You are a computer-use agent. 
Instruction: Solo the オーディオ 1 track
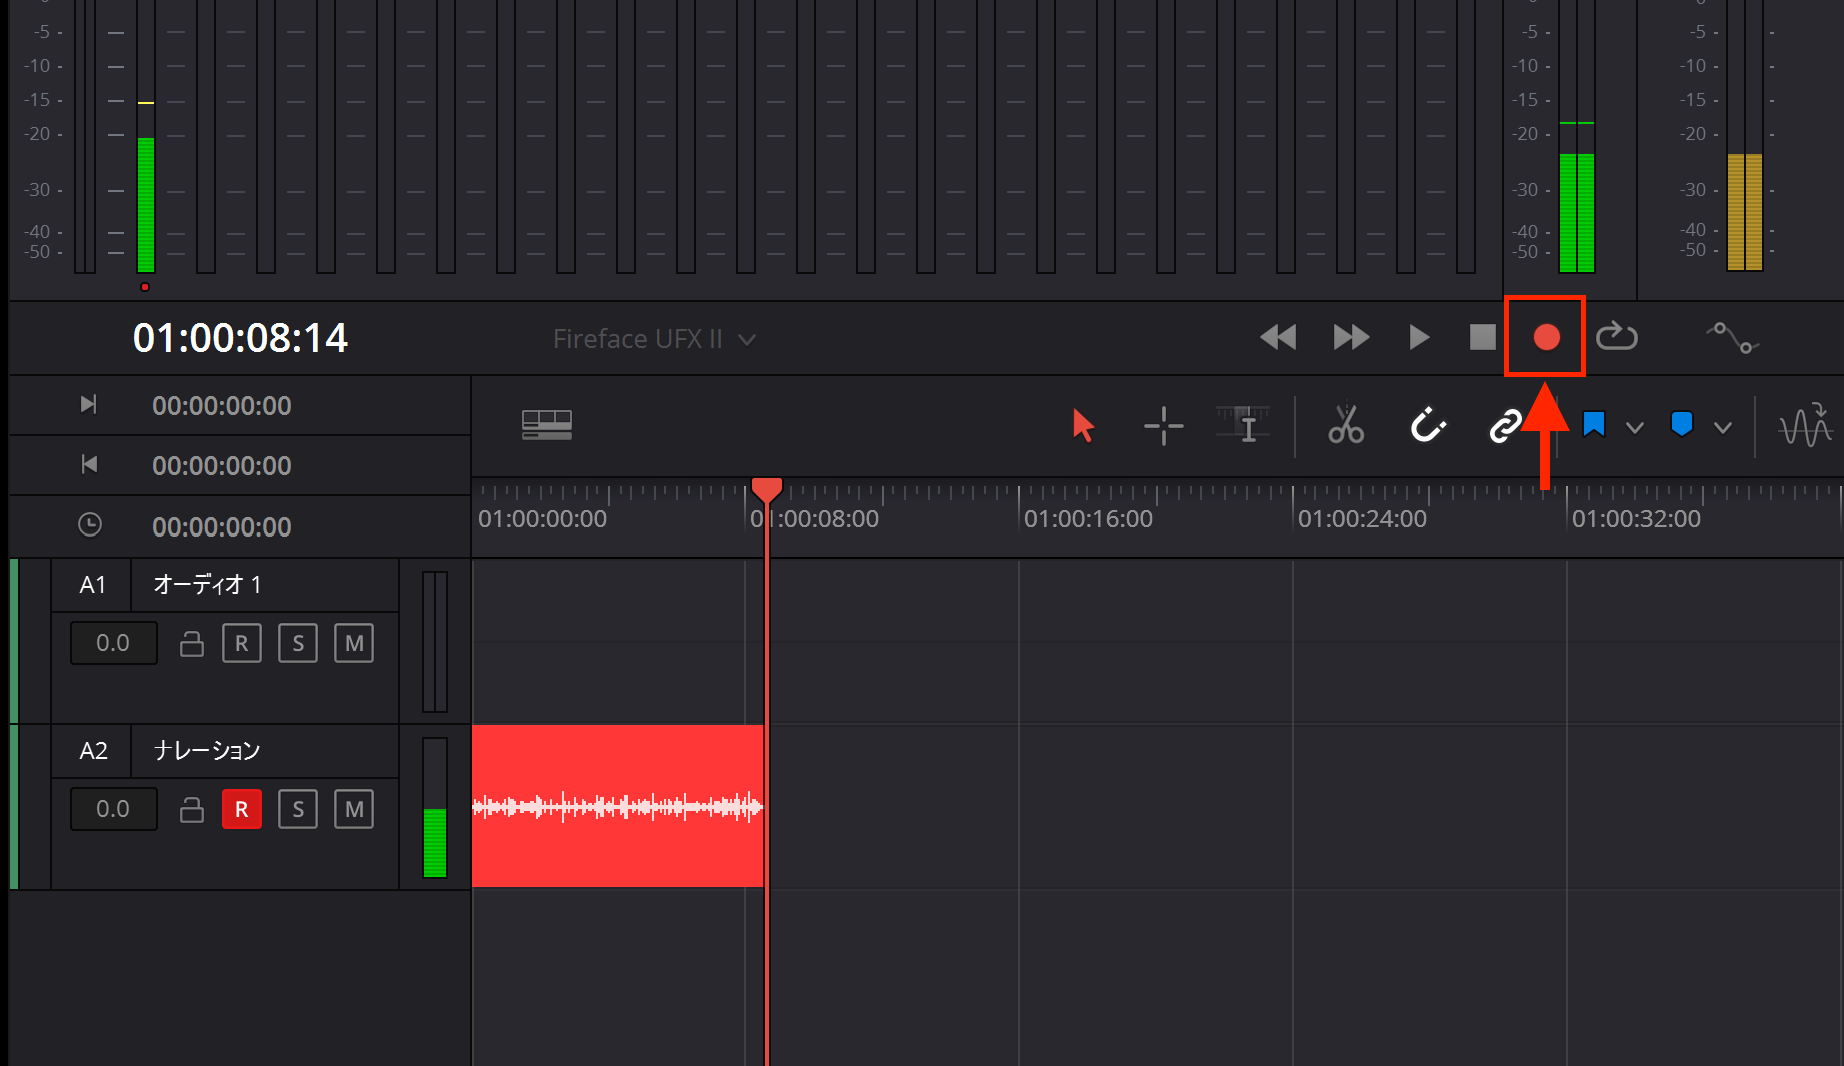click(298, 643)
